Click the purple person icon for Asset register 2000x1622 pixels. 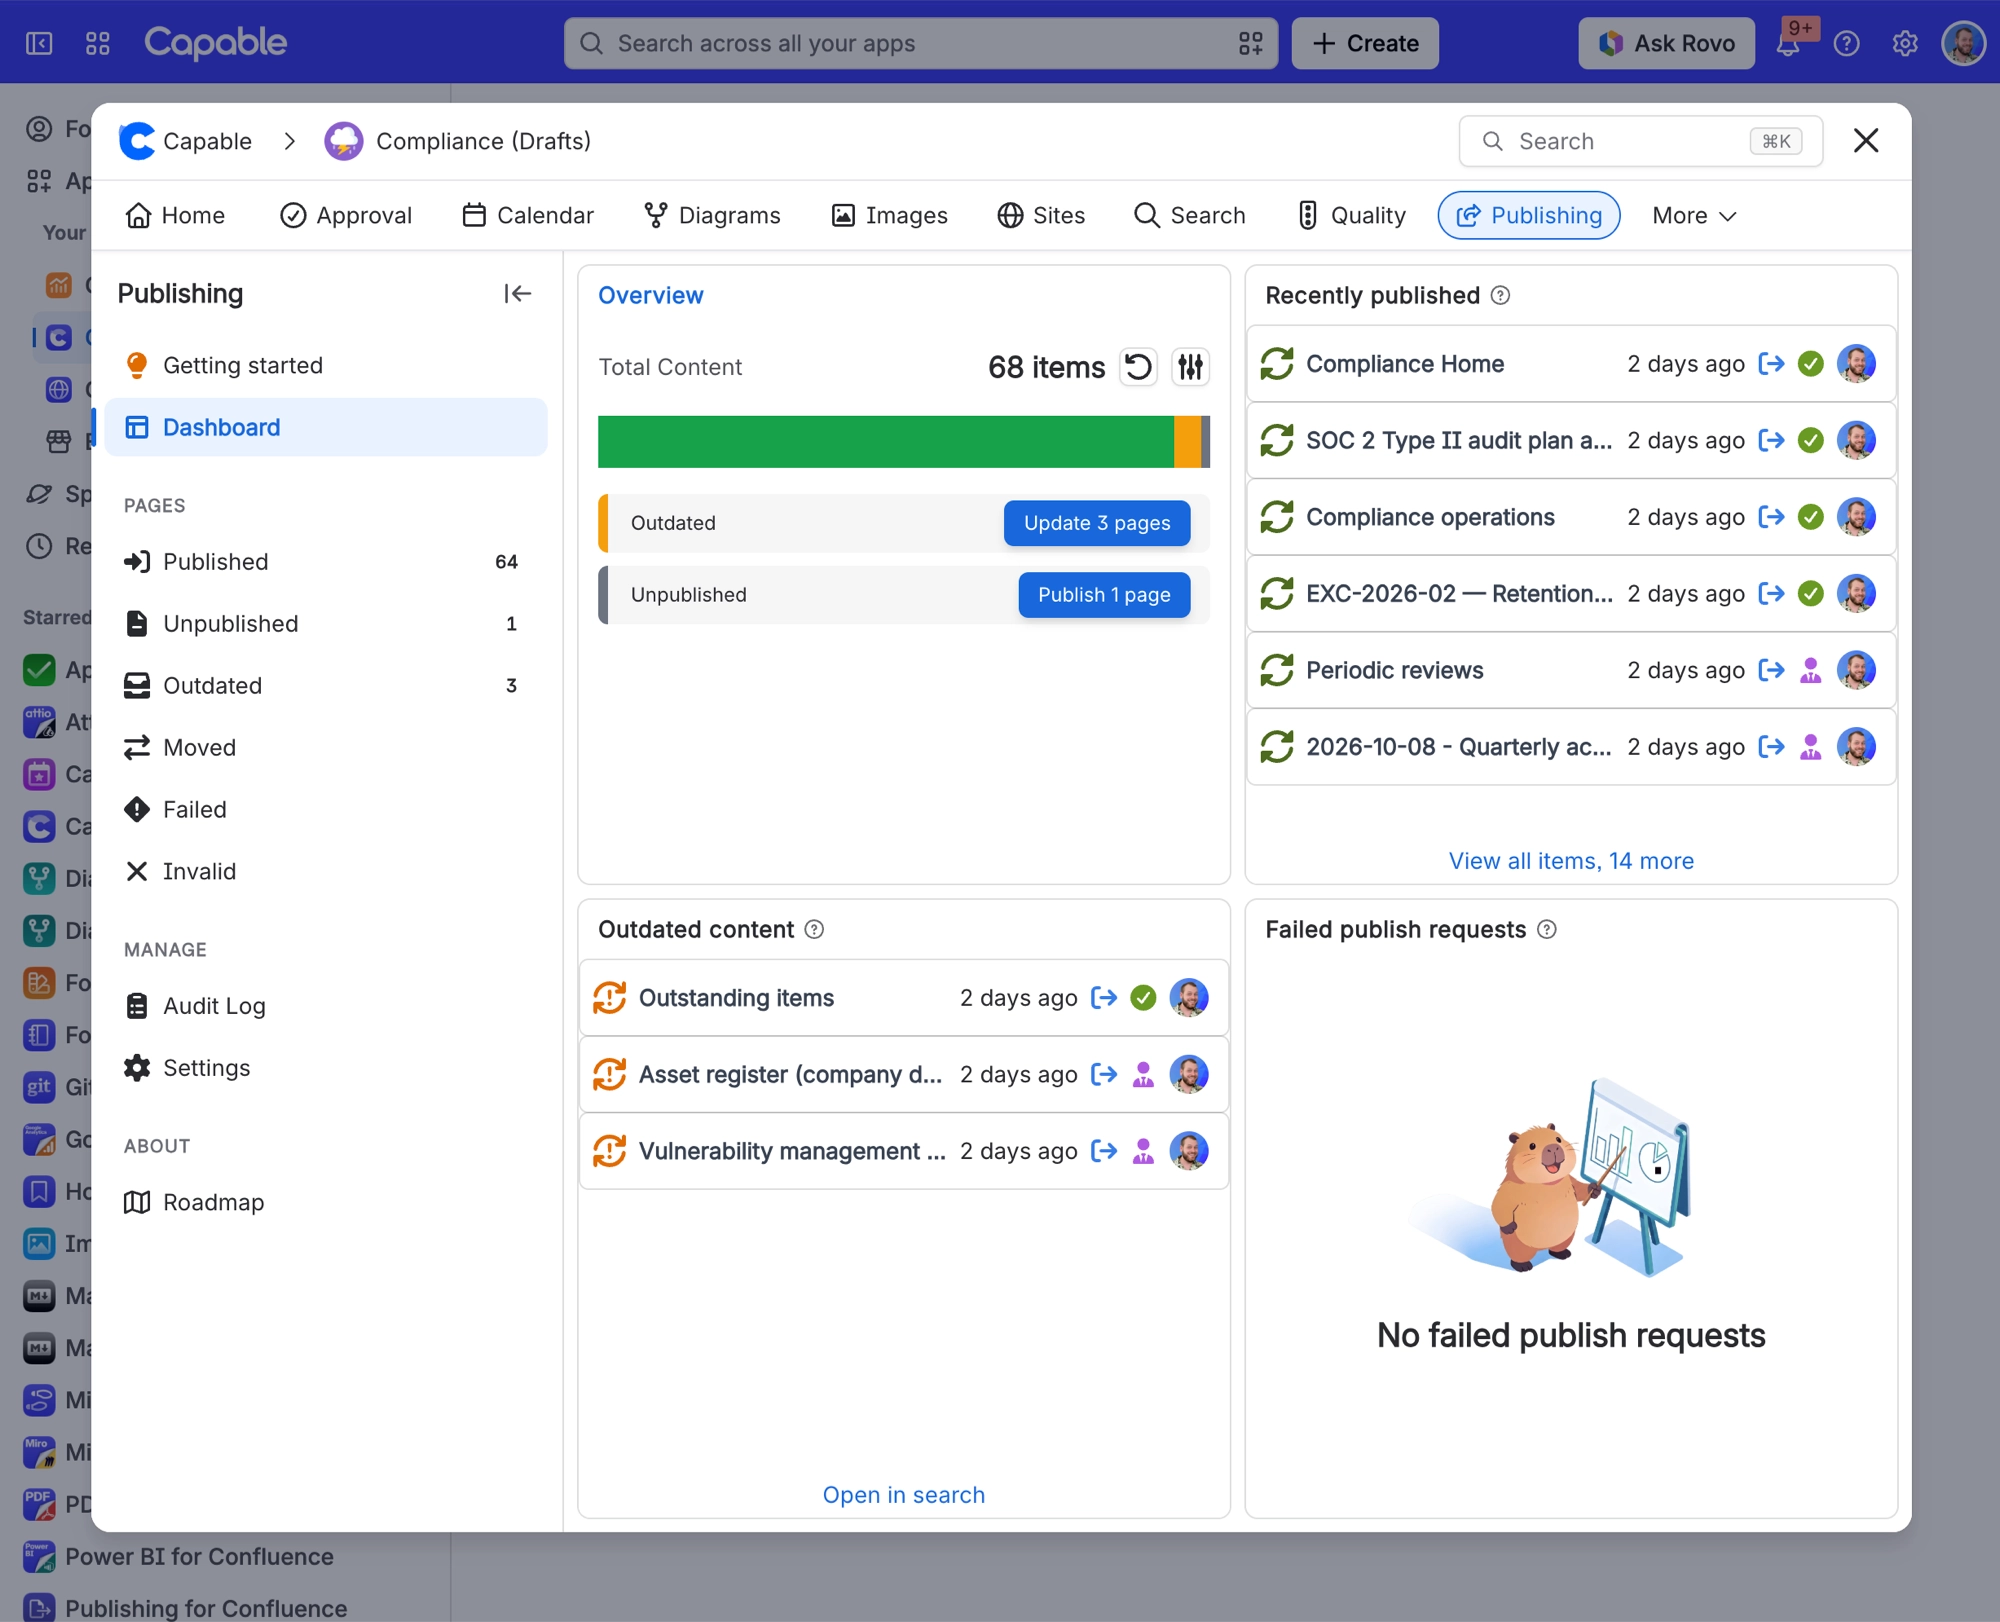[x=1143, y=1074]
